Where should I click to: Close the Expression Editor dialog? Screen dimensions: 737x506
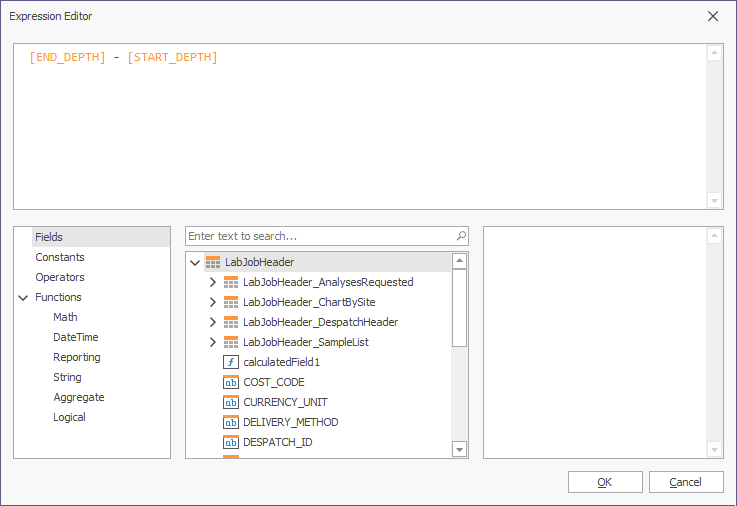pos(713,16)
